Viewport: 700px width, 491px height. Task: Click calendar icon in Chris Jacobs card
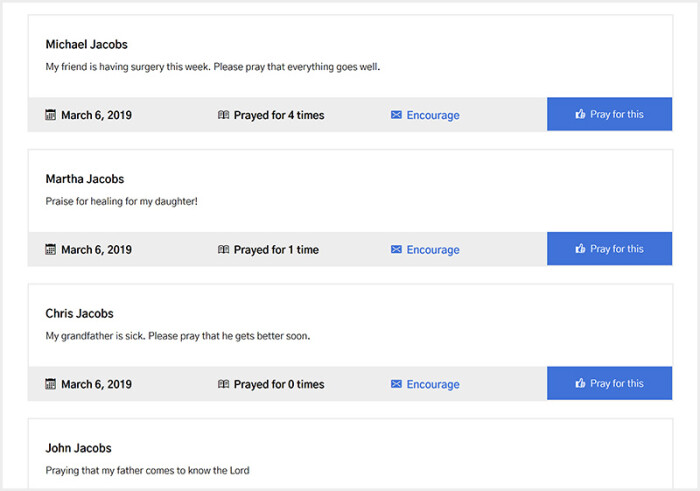tap(51, 384)
